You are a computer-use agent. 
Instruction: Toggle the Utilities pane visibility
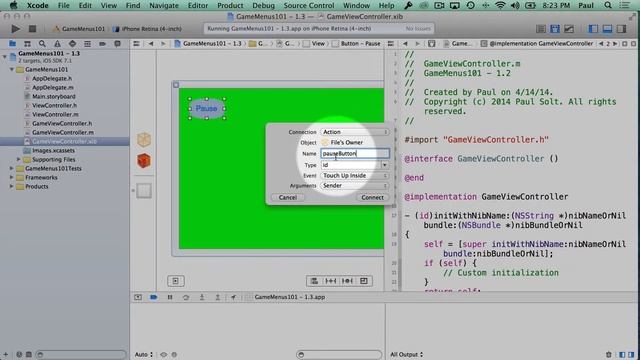[621, 29]
